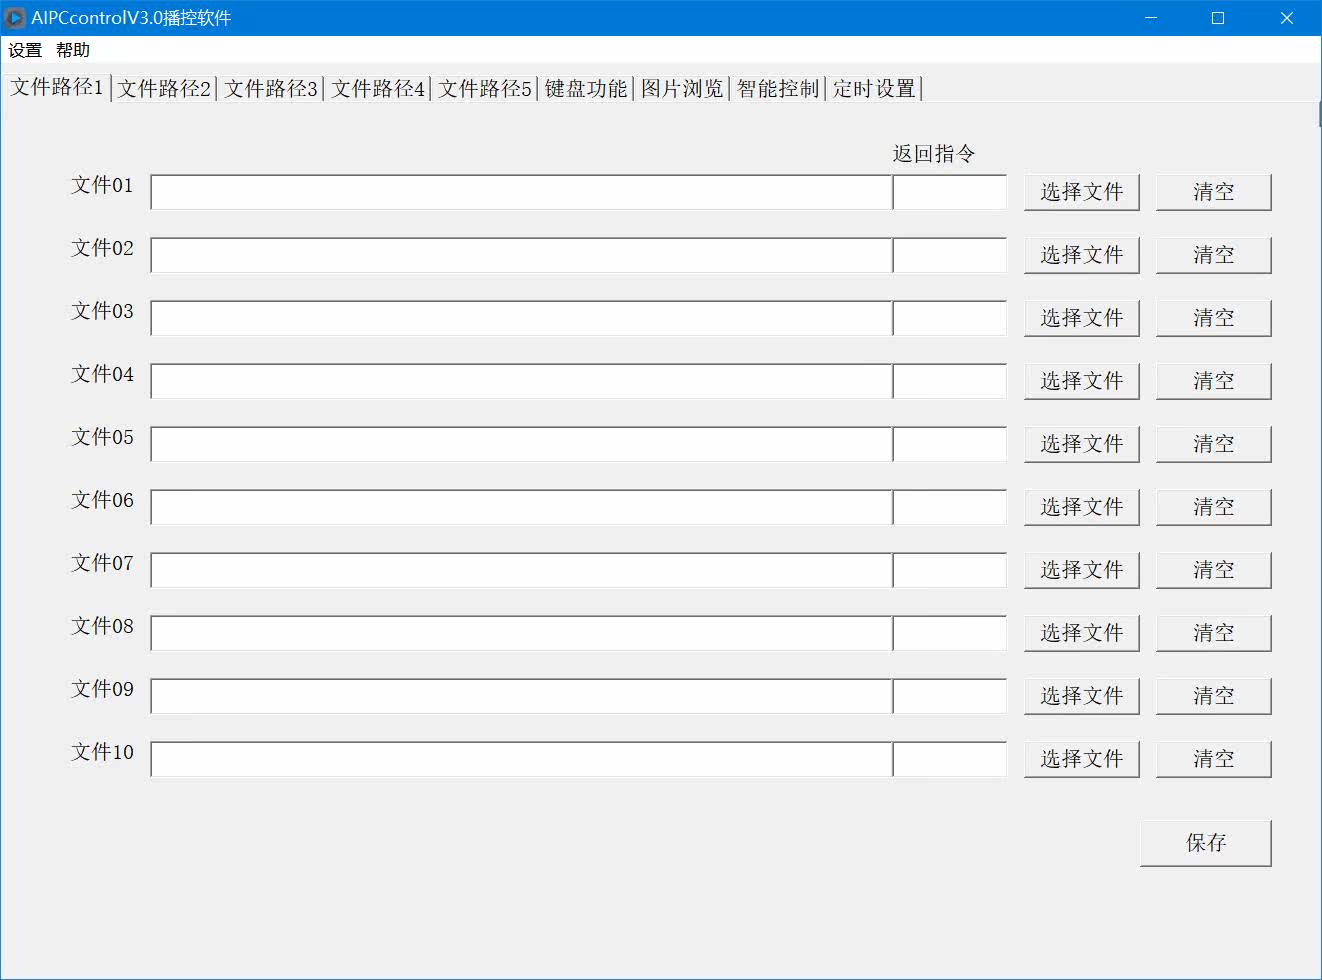This screenshot has width=1322, height=980.
Task: Focus the 返回指令 field for 文件08
Action: tap(950, 633)
